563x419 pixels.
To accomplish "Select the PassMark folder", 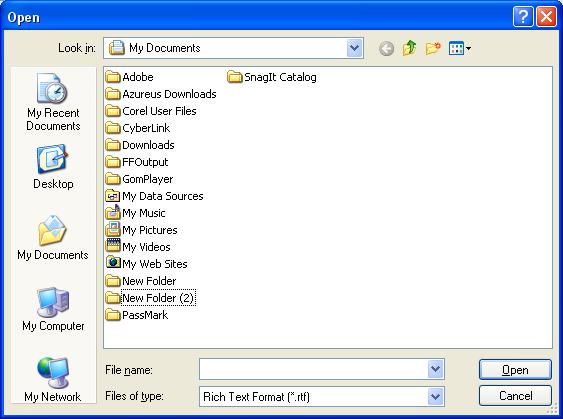I will pos(137,315).
